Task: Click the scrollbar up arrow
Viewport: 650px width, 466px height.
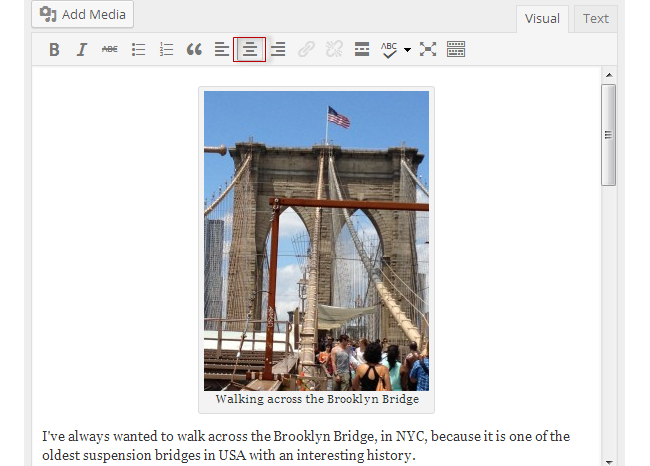Action: [609, 75]
